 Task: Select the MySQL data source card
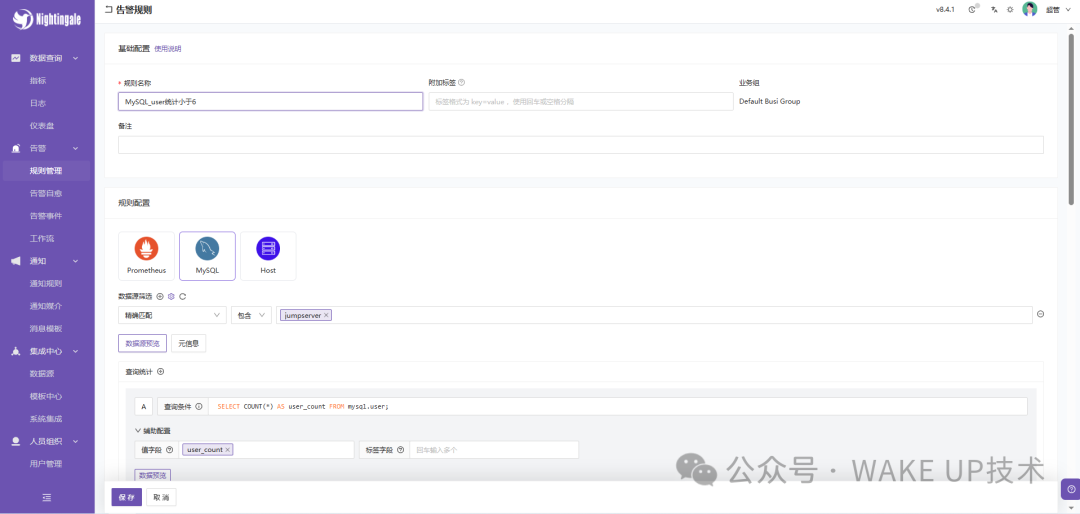(207, 256)
